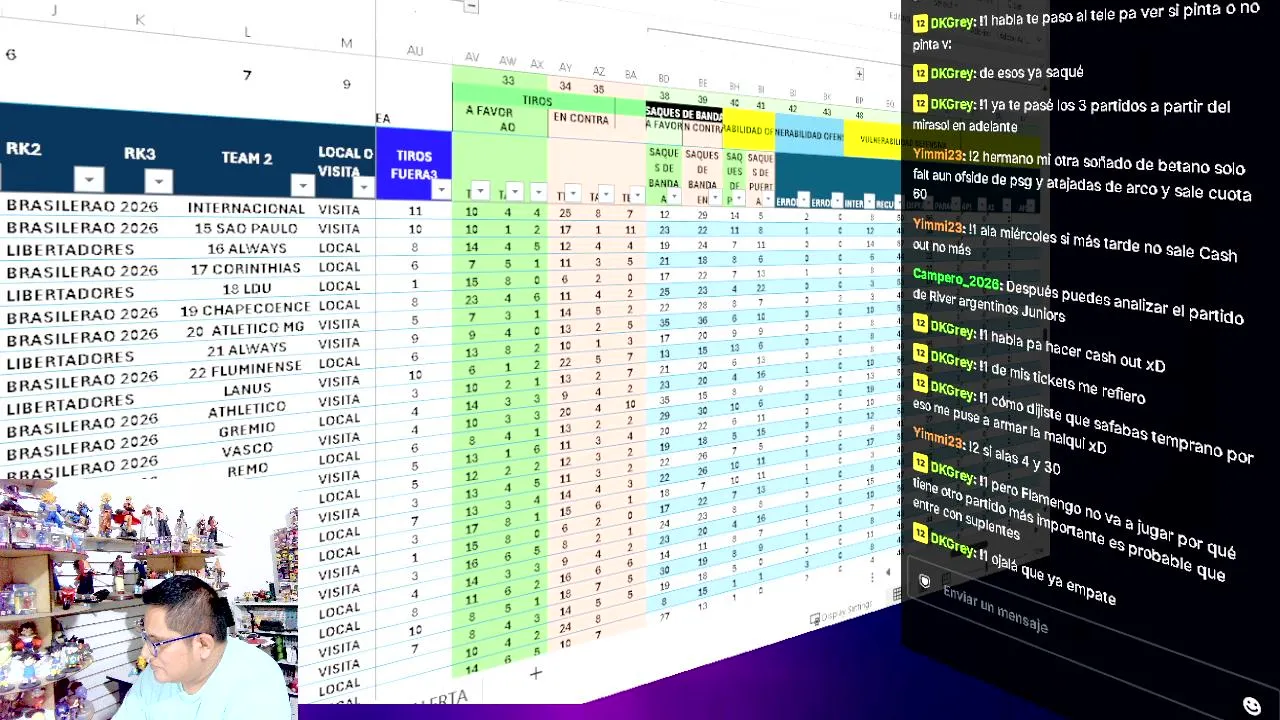Add a new sheet with the plus button
This screenshot has height=720, width=1280.
[x=535, y=673]
